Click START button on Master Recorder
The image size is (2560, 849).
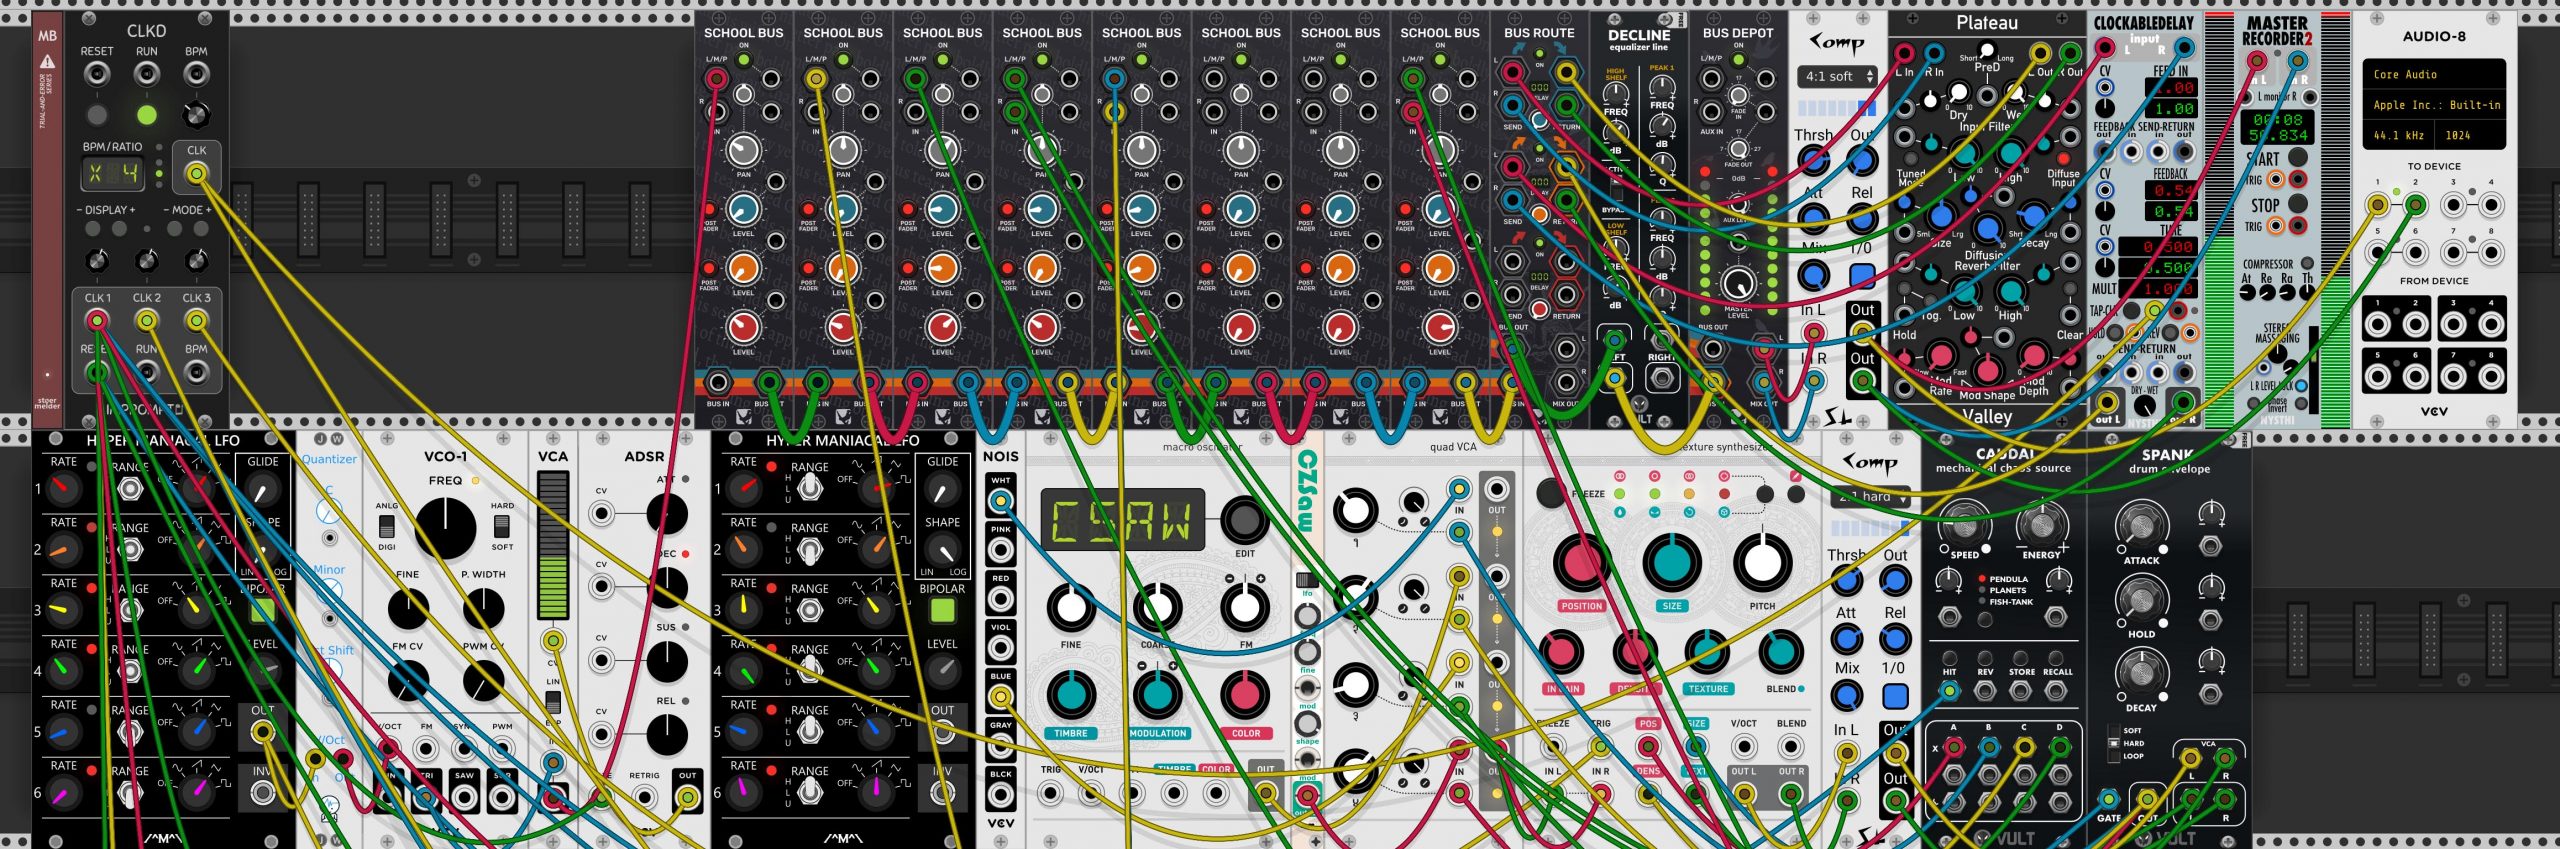coord(2298,157)
